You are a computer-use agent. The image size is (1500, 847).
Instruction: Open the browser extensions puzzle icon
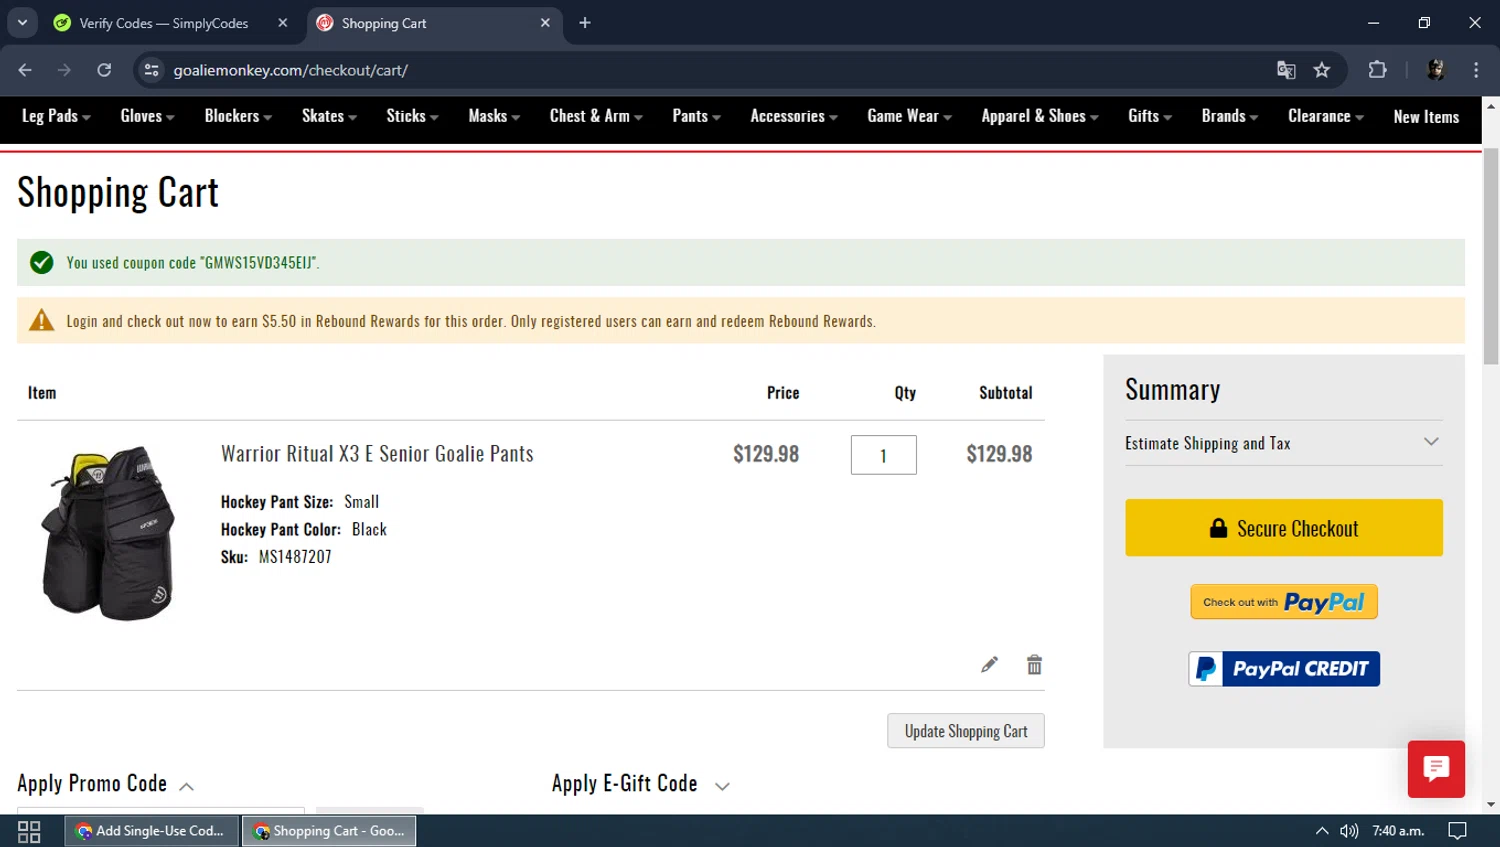coord(1377,70)
